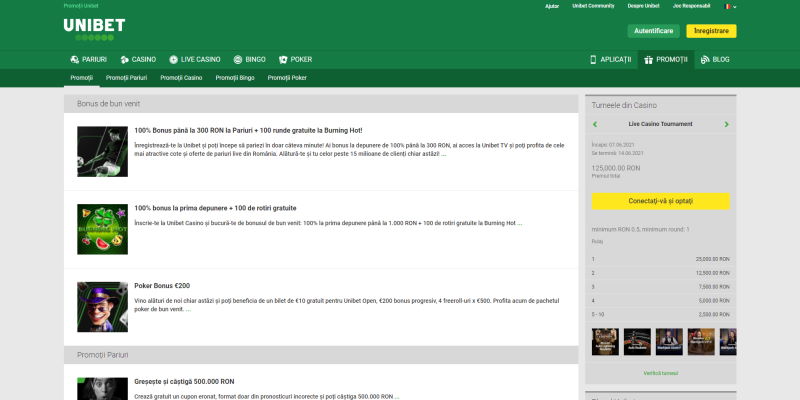Viewport: 800px width, 400px height.
Task: Show next tournament with right arrow
Action: click(726, 125)
